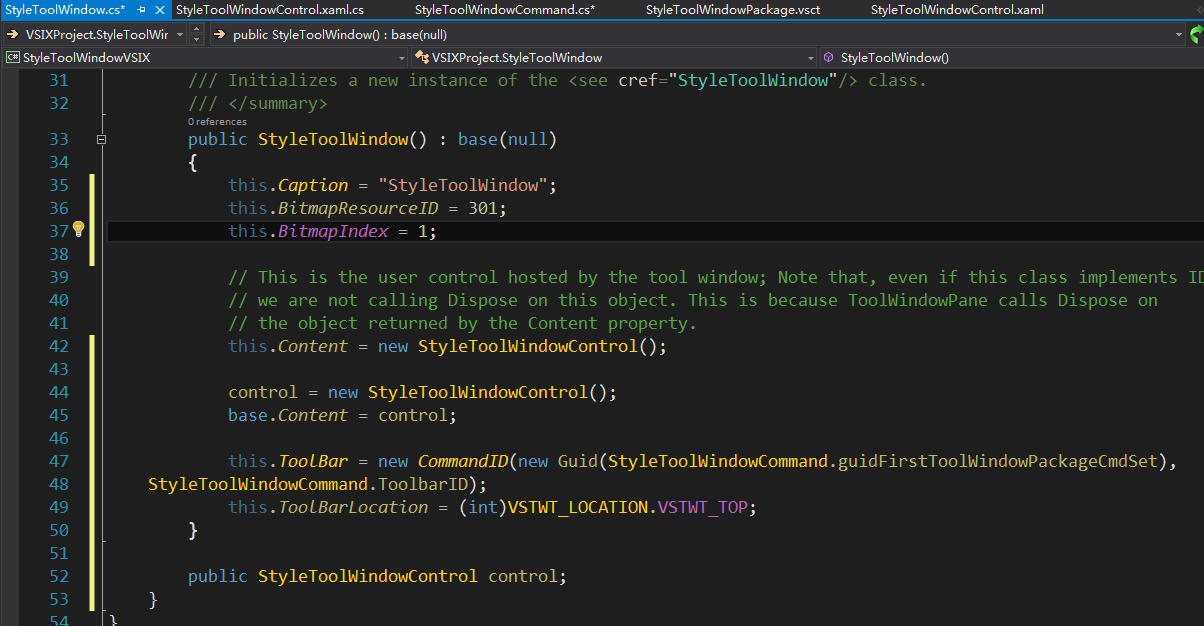
Task: Select the StyleToolWindowControl.xaml tab
Action: pos(956,10)
